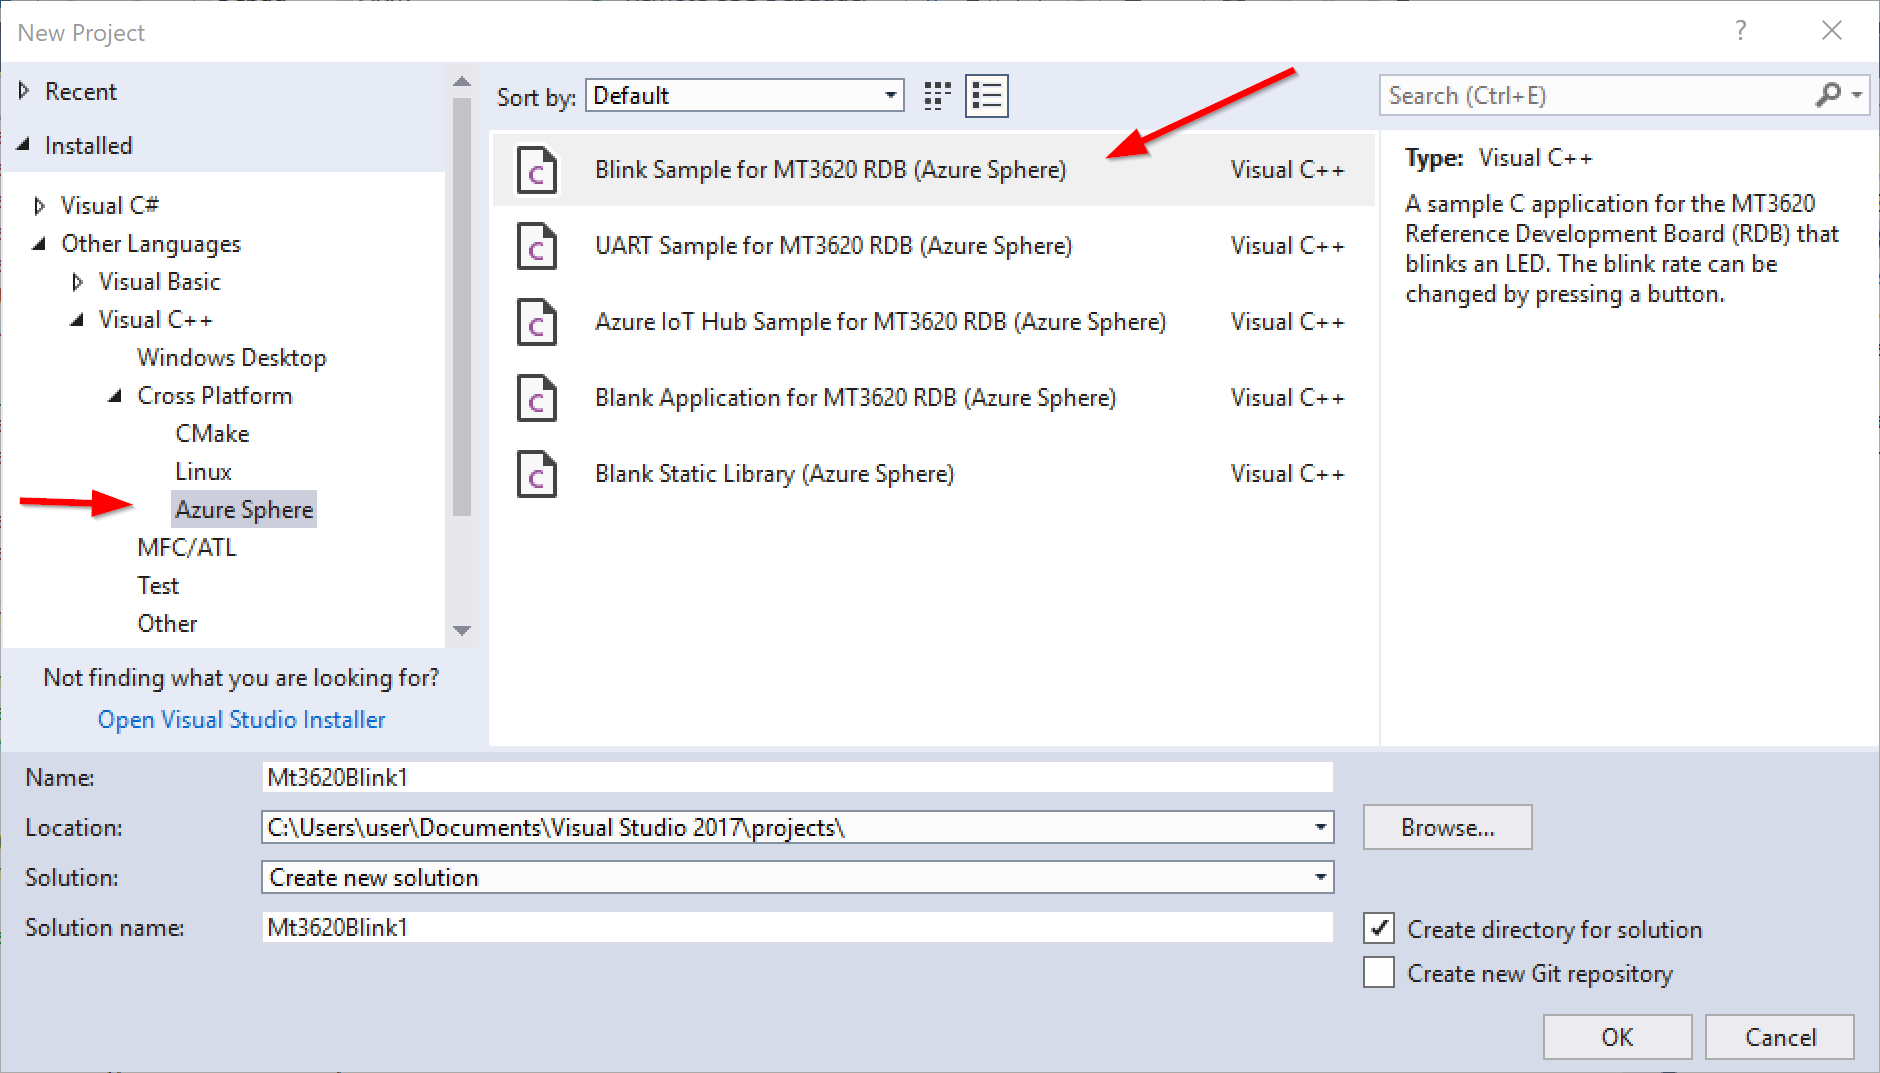1880x1073 pixels.
Task: Switch to small icons view
Action: pyautogui.click(x=937, y=96)
